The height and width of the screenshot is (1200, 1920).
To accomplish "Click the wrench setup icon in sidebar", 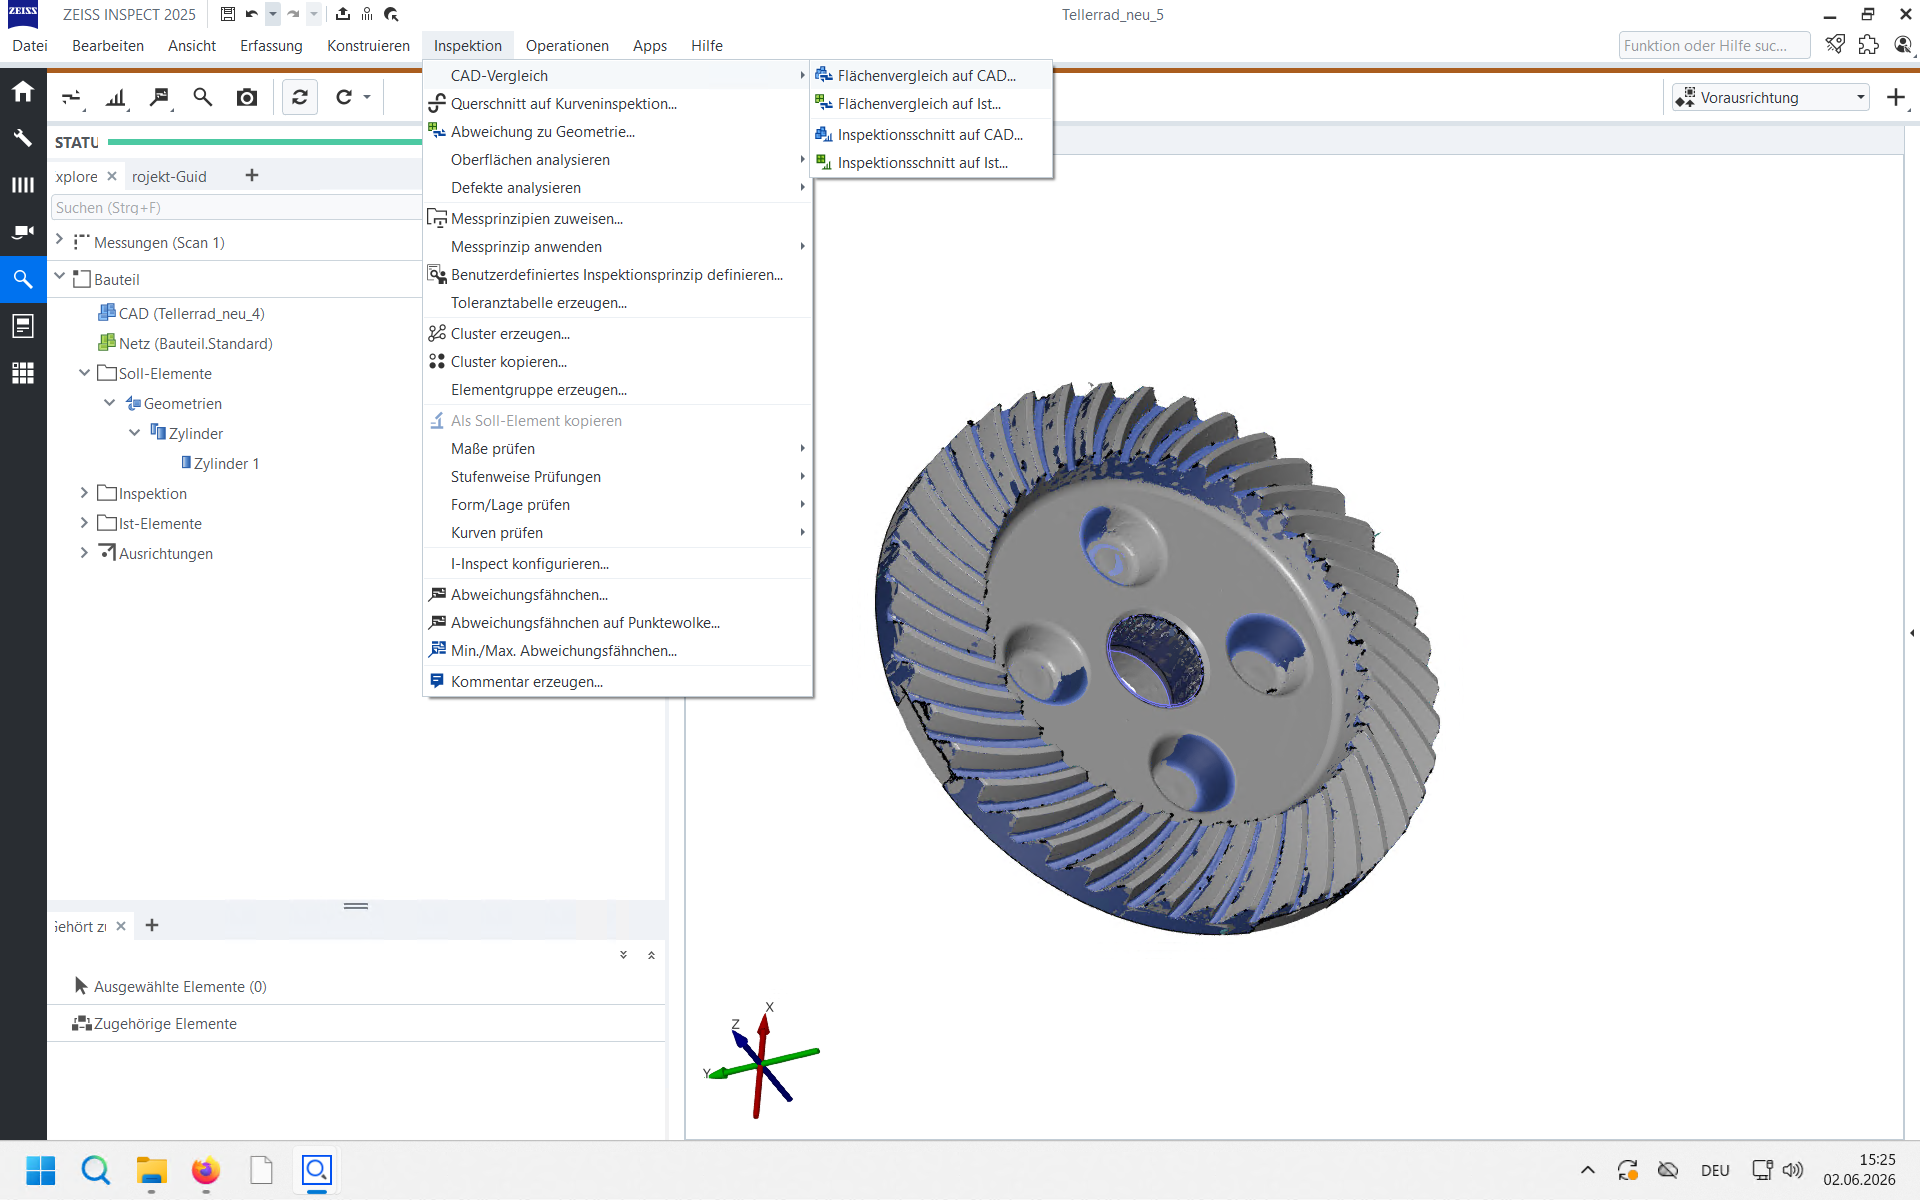I will pos(23,138).
